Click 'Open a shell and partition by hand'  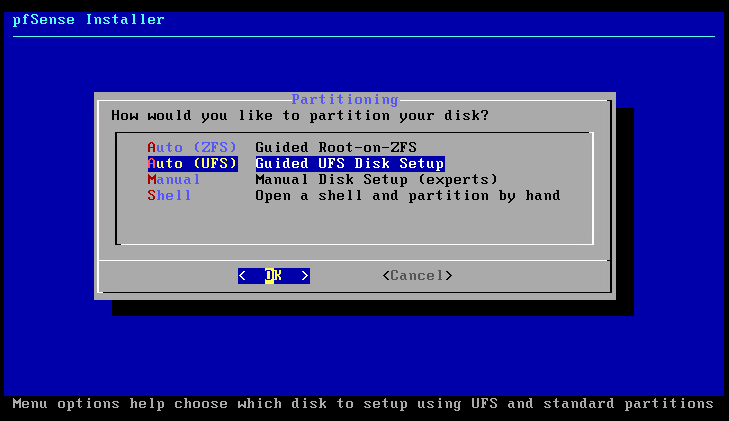pos(407,195)
